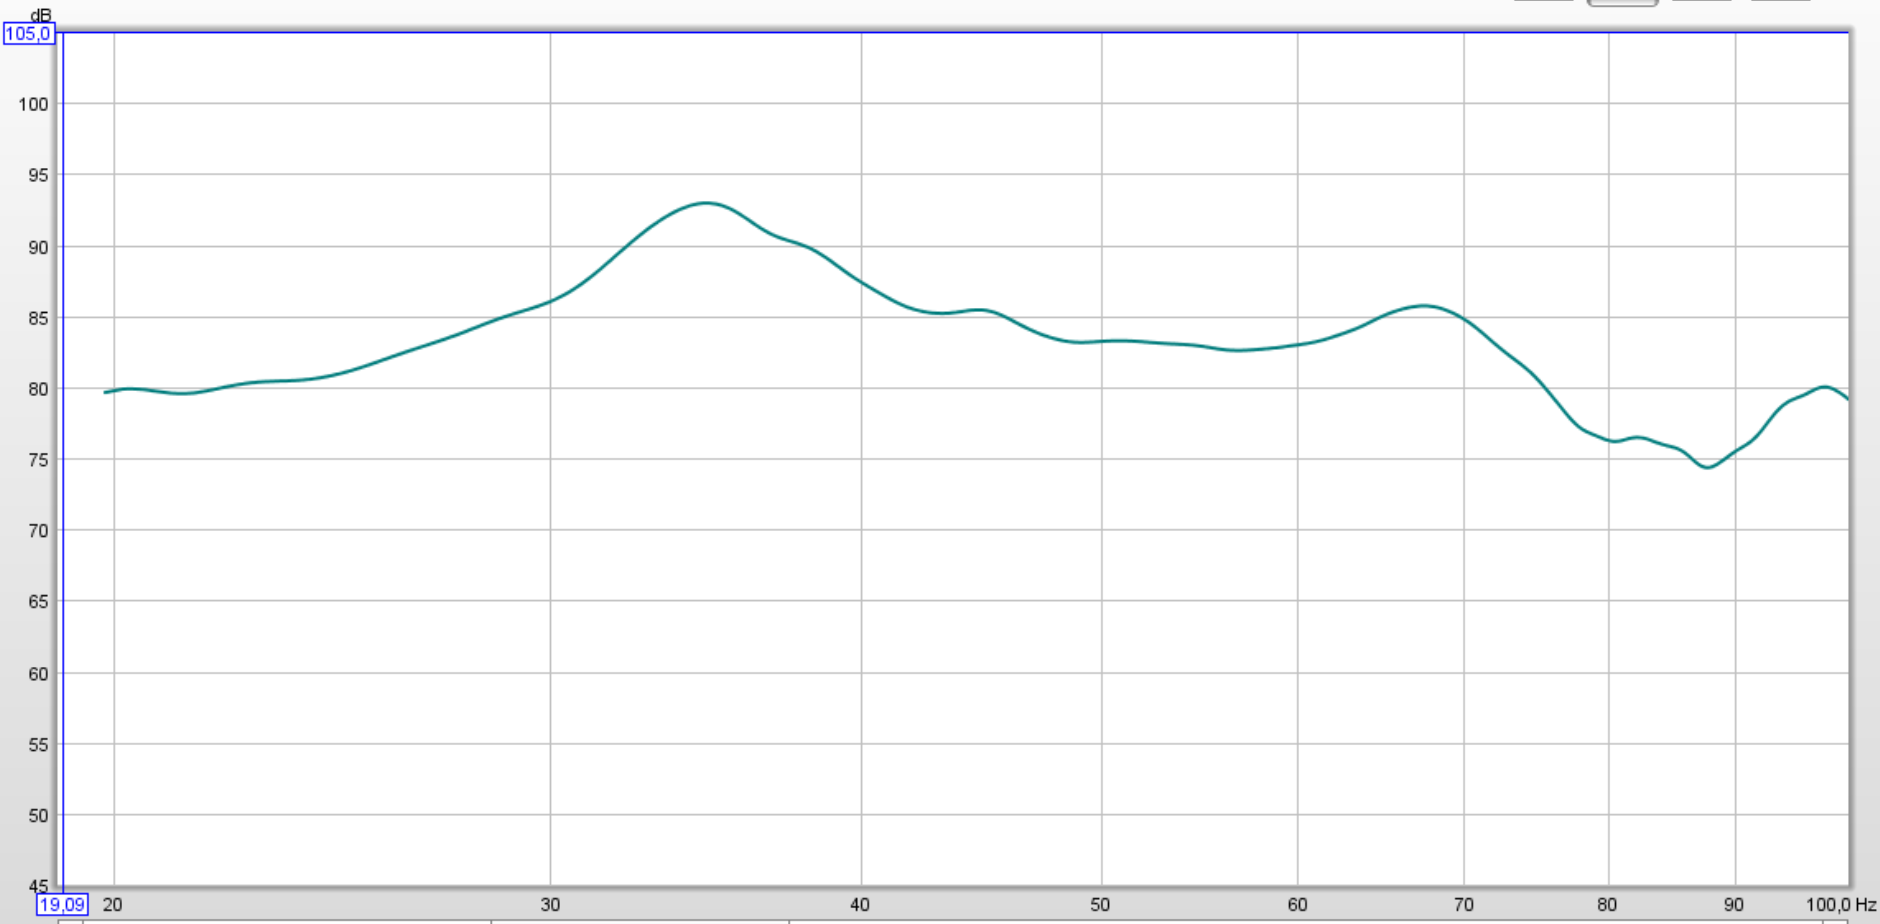
Task: Click the 20 Hz frequency axis label
Action: (x=113, y=905)
